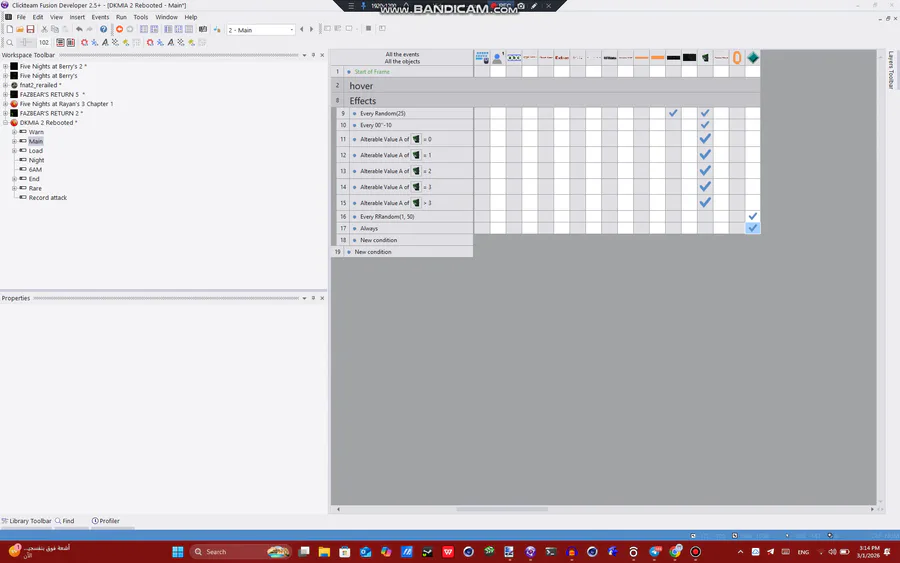Click the zoom slider in the toolbar
This screenshot has width=900, height=563.
(26, 42)
